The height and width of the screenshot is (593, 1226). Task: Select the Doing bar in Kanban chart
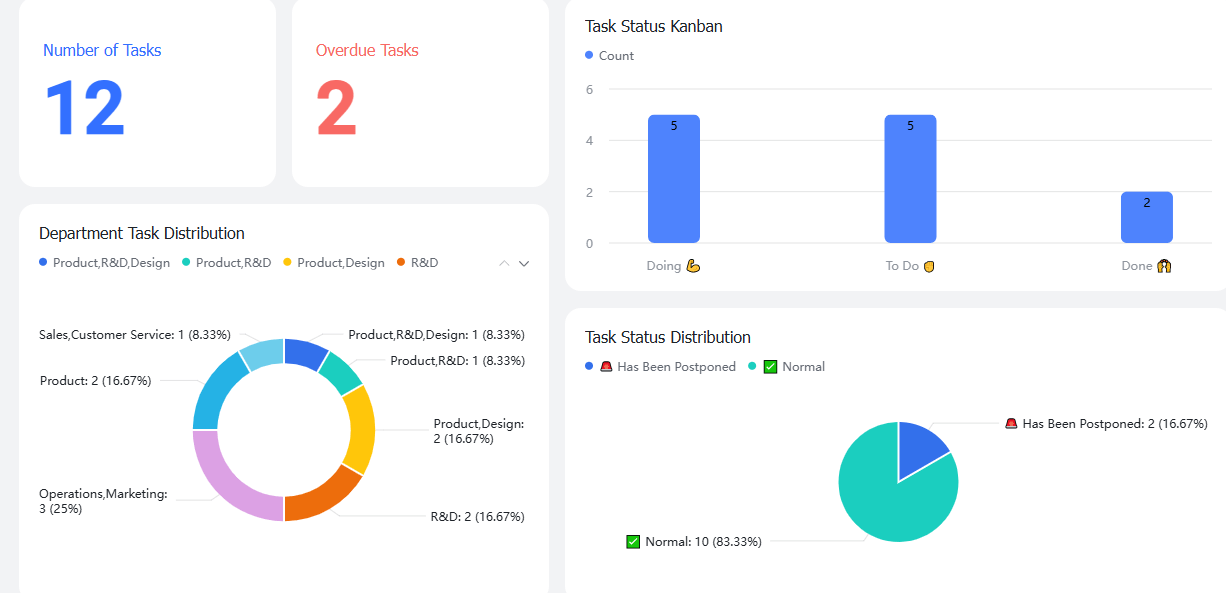(674, 179)
